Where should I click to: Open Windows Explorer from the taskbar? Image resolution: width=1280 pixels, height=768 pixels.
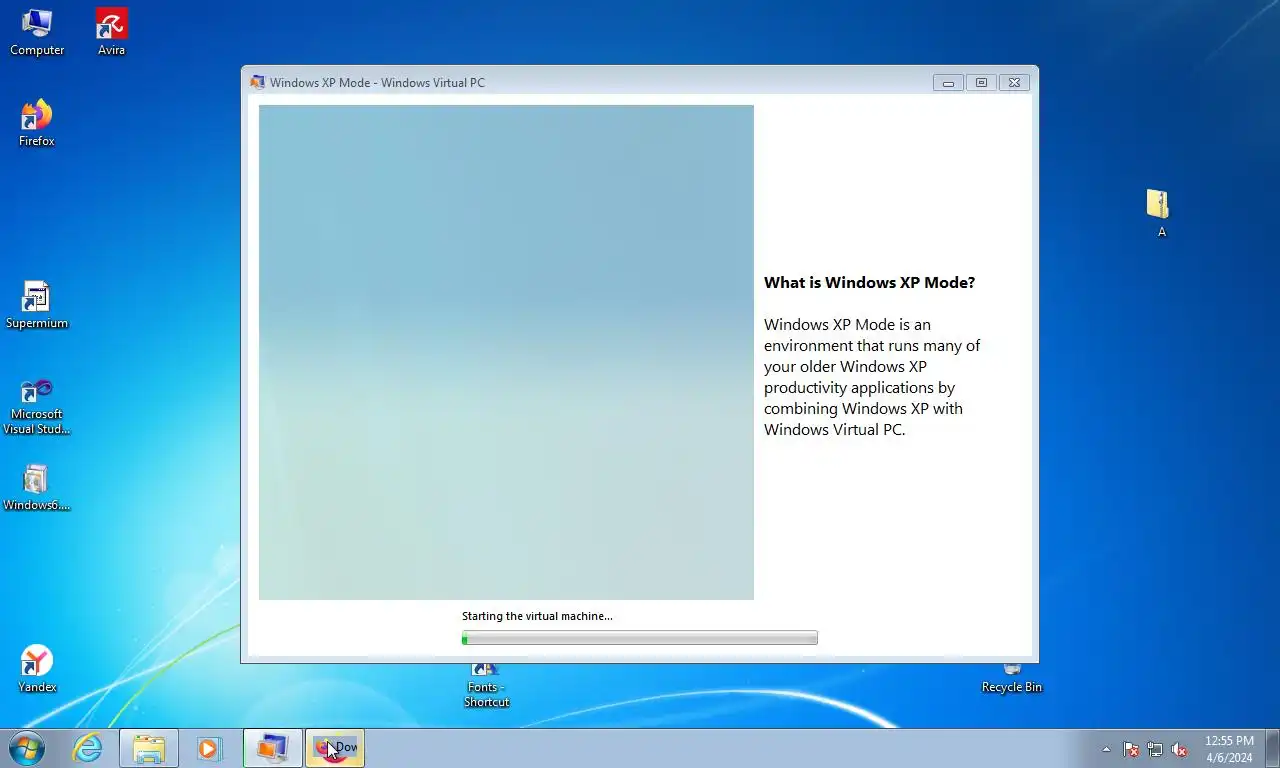click(x=149, y=748)
